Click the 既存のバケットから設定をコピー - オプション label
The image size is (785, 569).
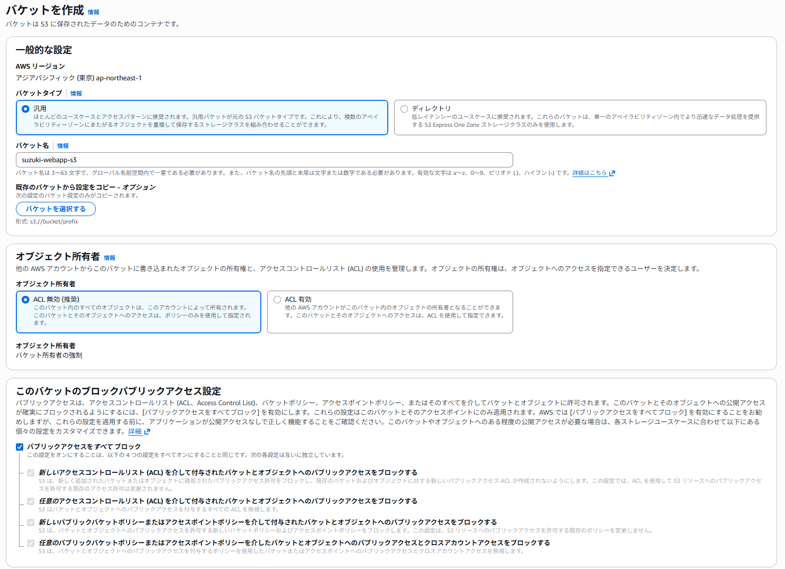coord(86,187)
